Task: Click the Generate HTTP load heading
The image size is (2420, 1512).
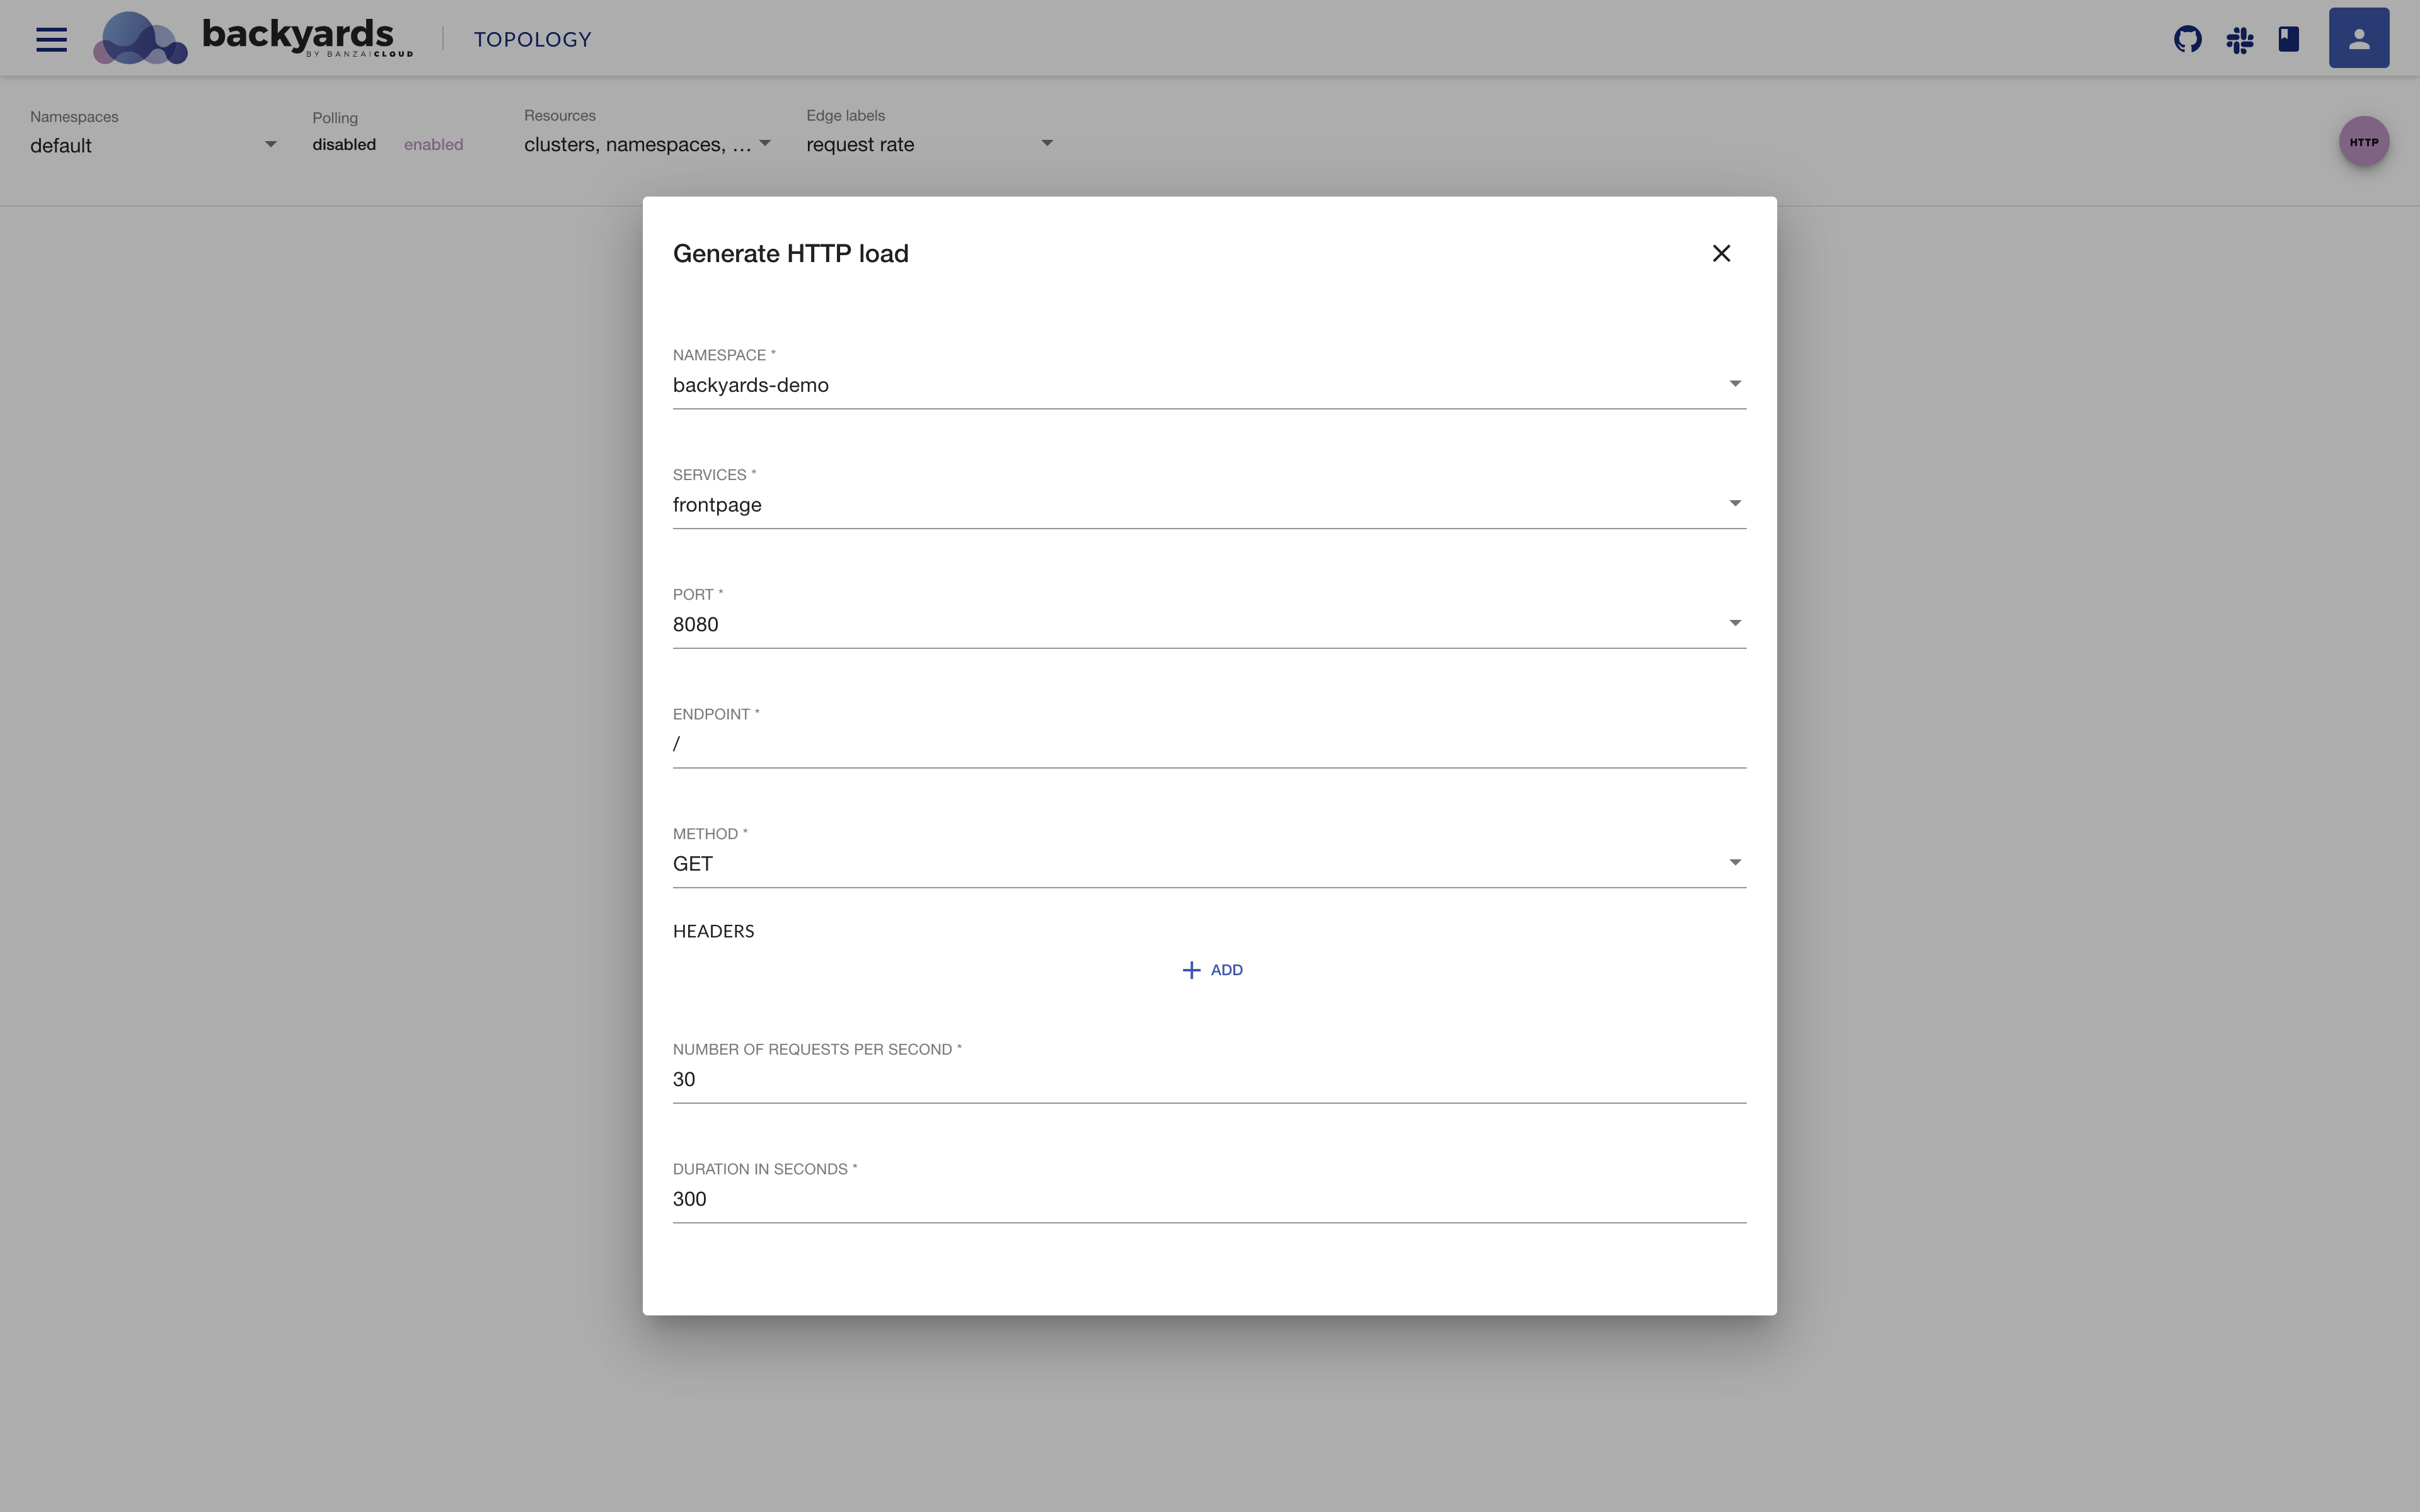Action: (x=790, y=254)
